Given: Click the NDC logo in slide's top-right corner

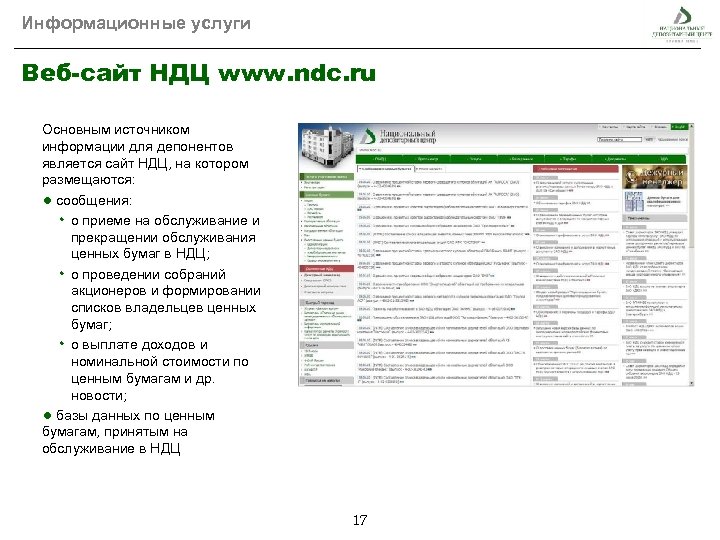Looking at the screenshot, I should [682, 25].
